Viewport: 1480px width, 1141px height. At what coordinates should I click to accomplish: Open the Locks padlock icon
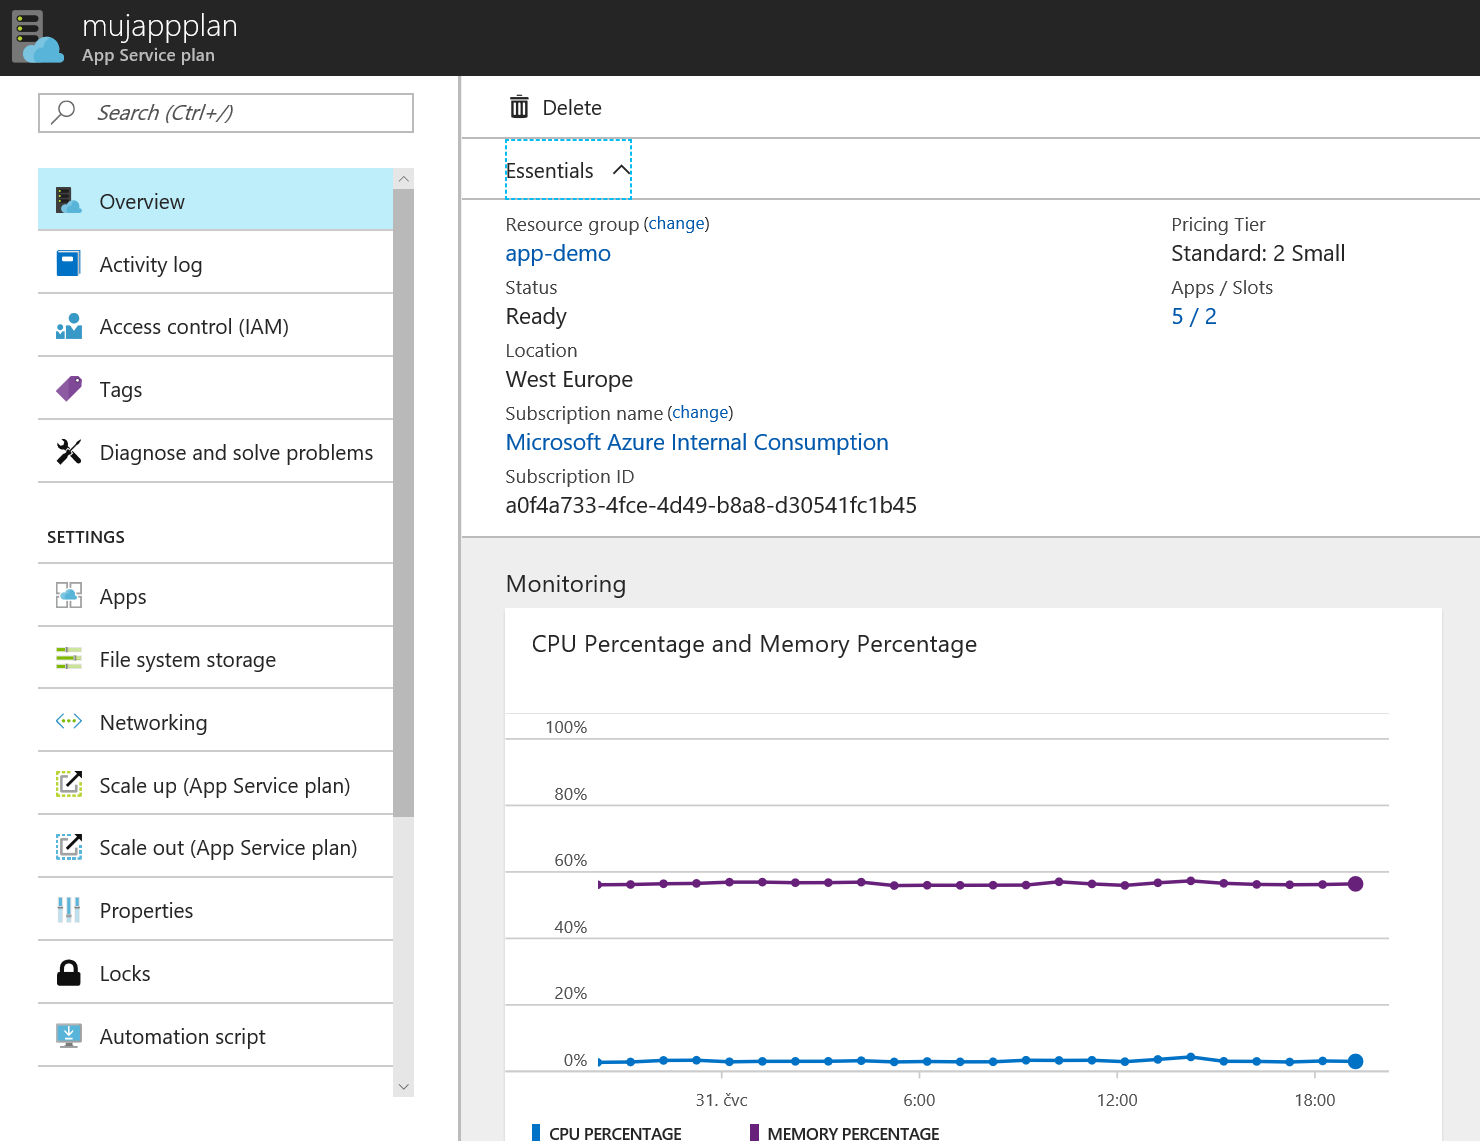[68, 973]
